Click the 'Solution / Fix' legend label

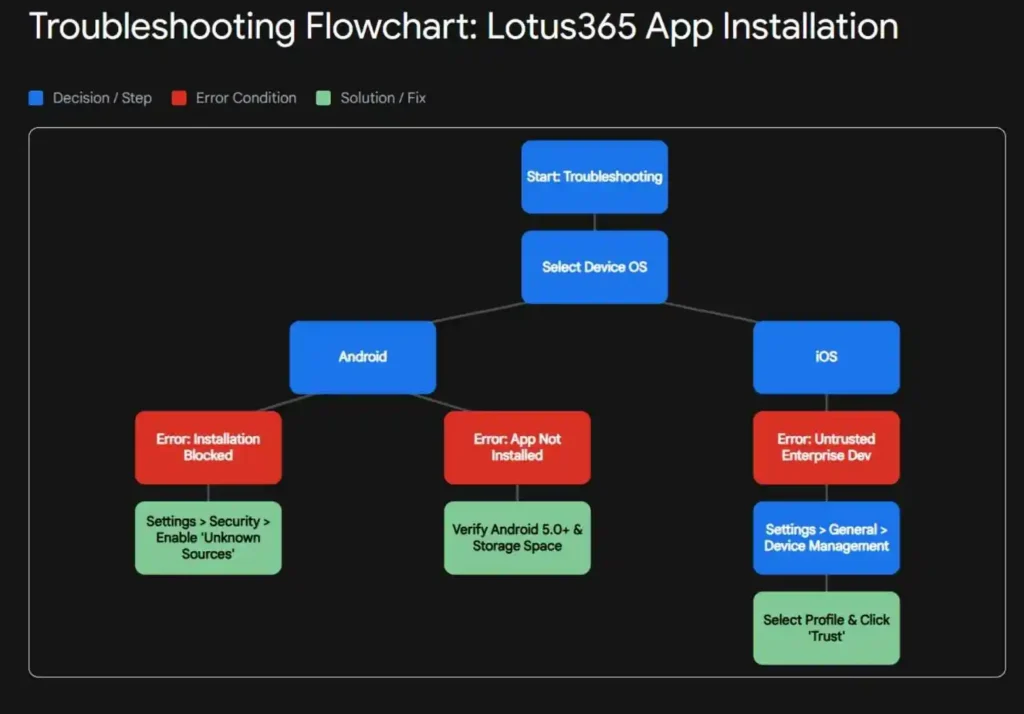point(381,97)
